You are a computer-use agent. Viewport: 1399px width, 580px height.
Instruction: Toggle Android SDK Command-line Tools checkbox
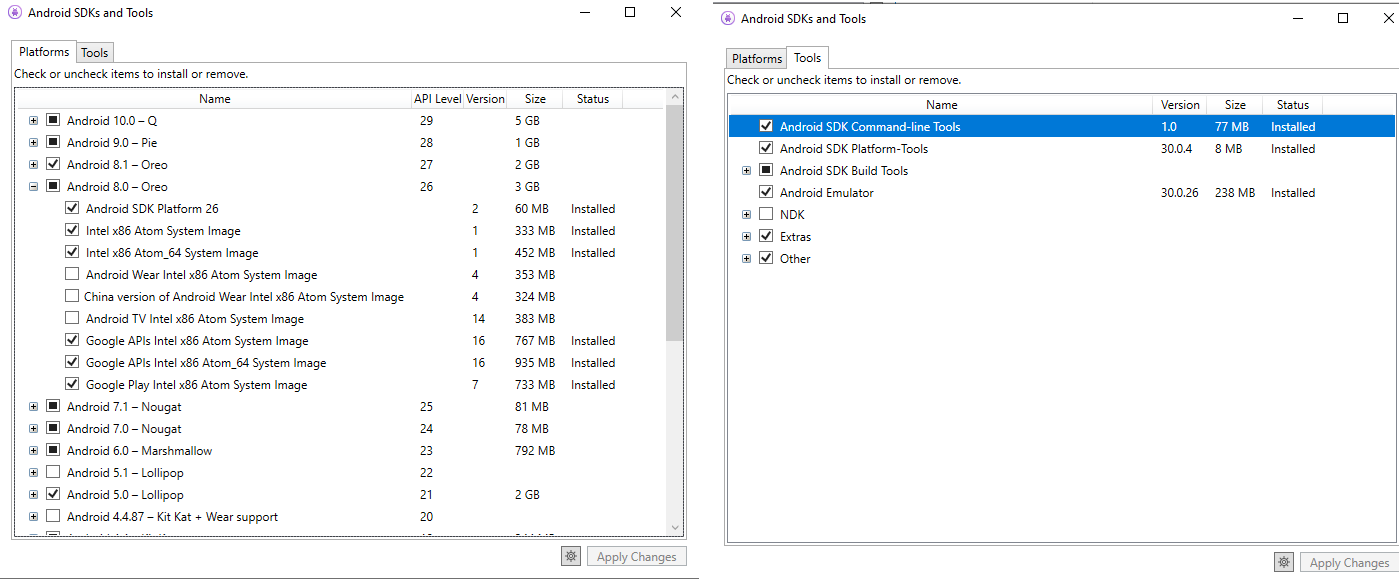tap(766, 127)
